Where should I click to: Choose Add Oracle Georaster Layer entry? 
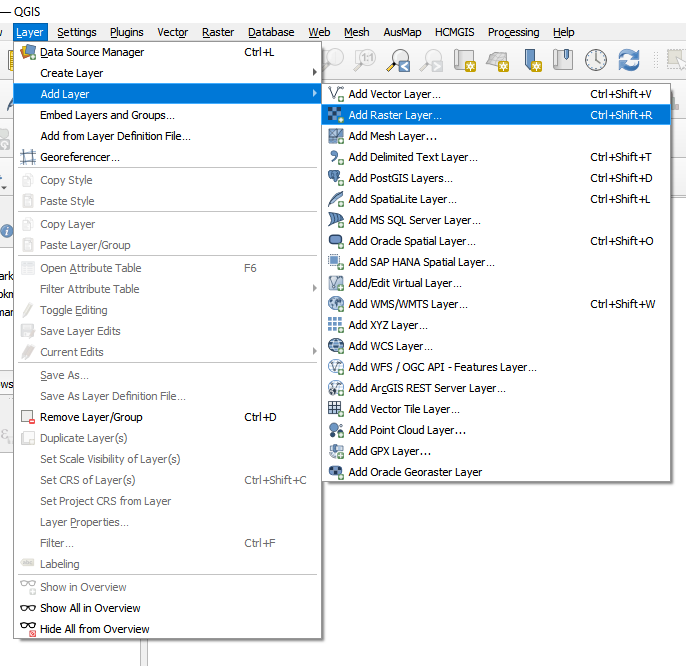pos(496,472)
